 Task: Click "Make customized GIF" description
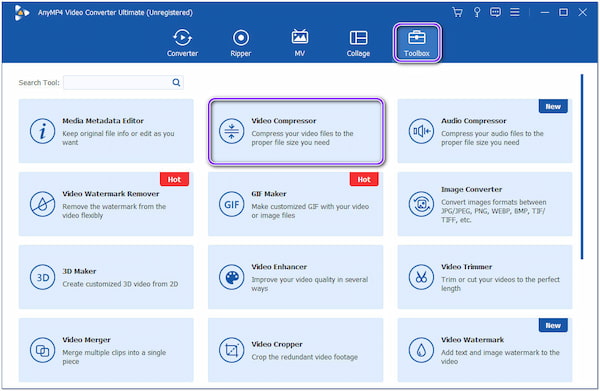click(x=310, y=211)
